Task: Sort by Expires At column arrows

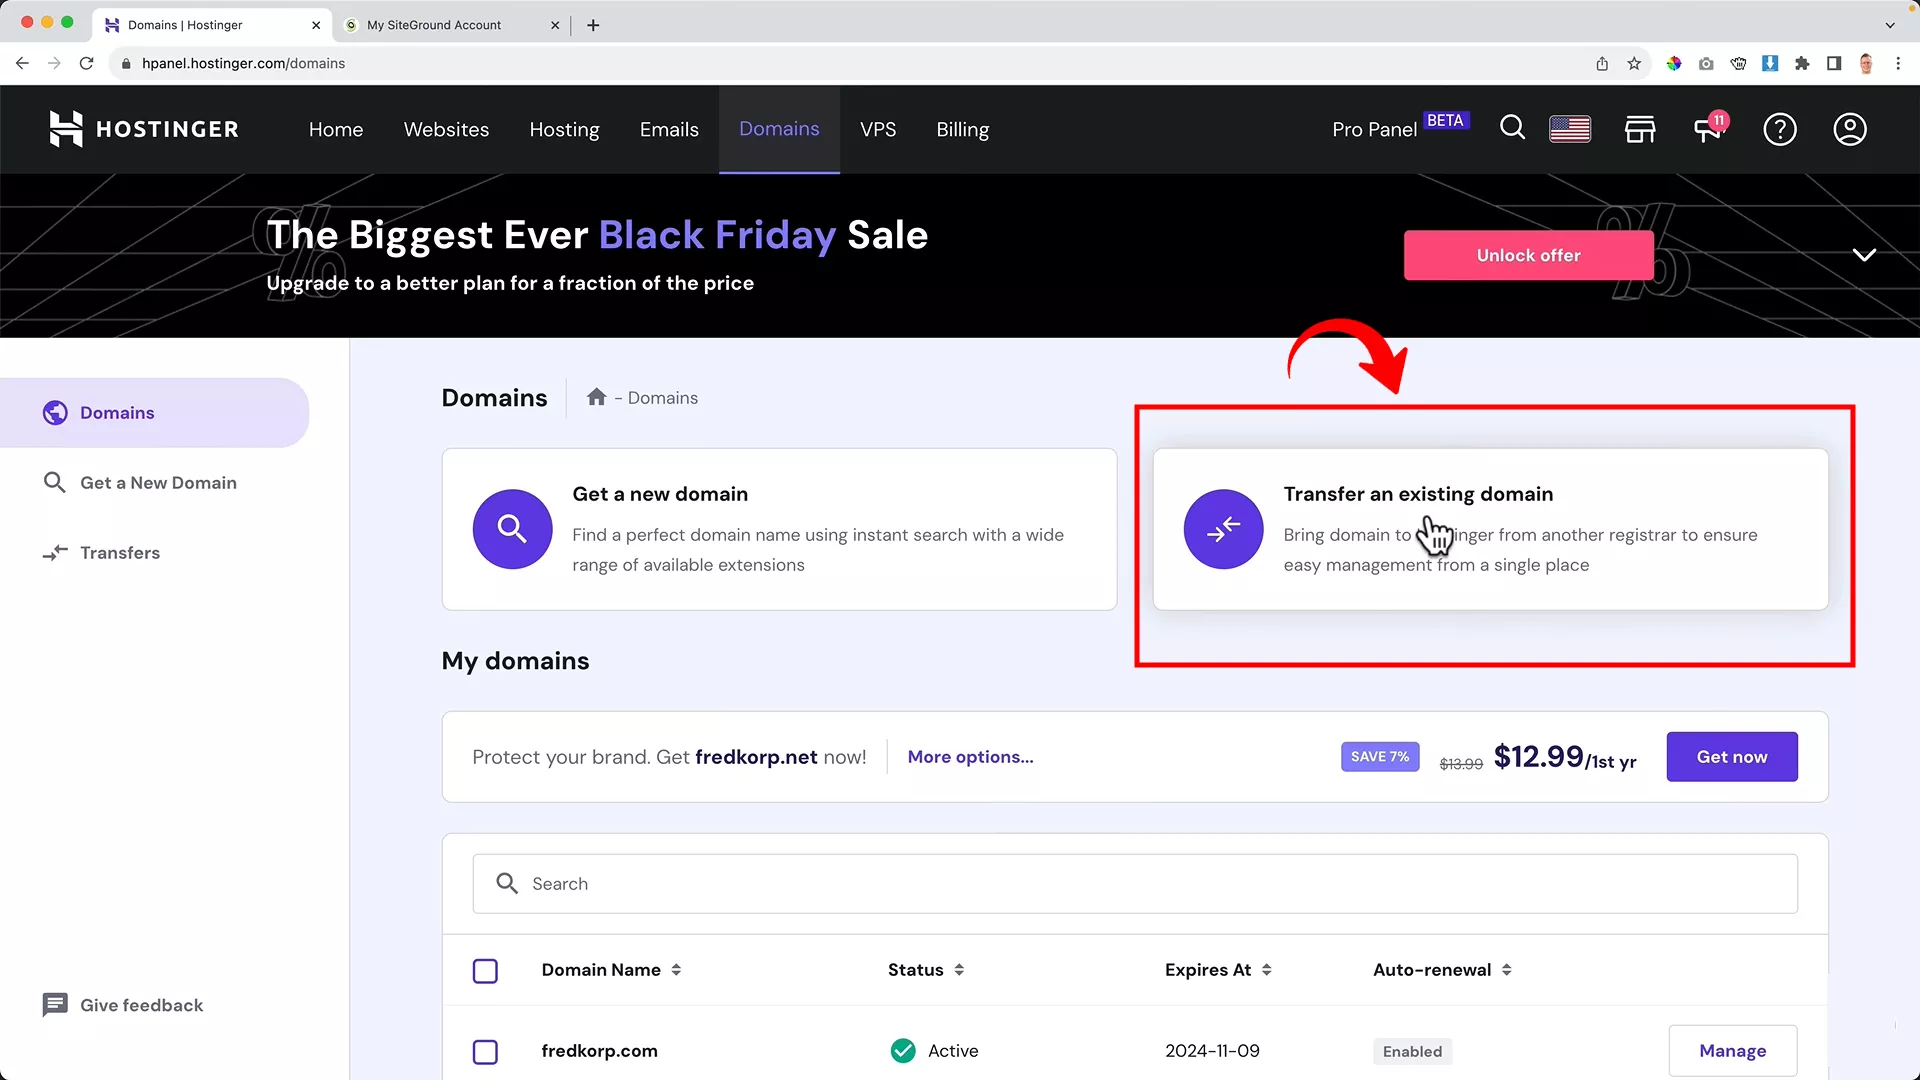Action: click(x=1266, y=970)
